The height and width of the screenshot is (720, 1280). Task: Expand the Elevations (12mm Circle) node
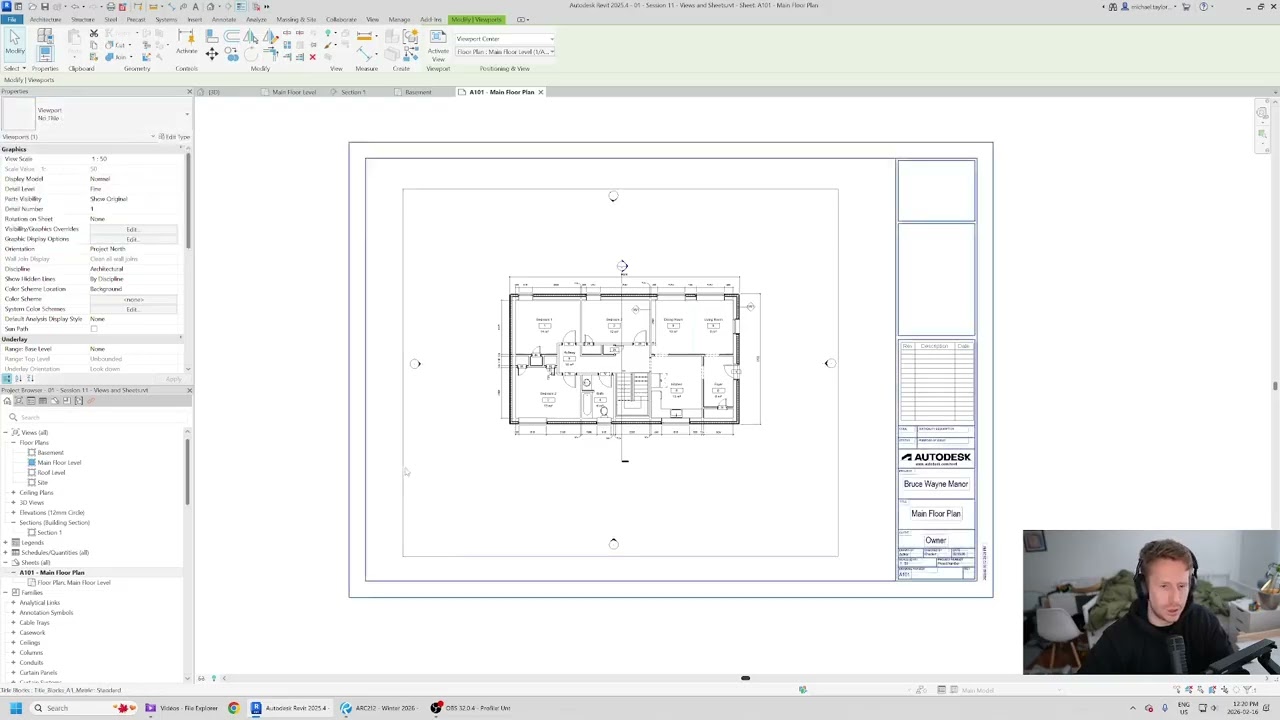click(x=13, y=512)
